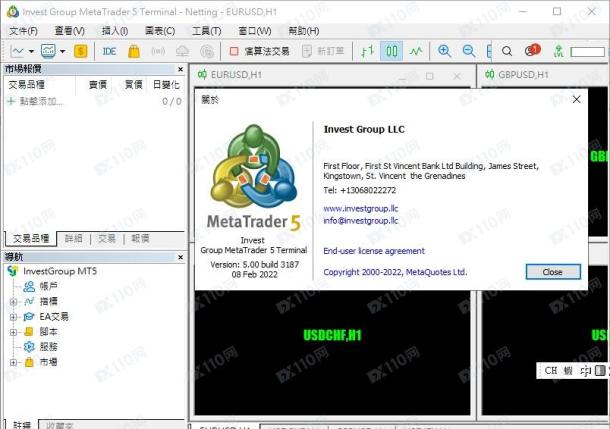Select the EURUSD,H1 chart window title
Image resolution: width=610 pixels, height=429 pixels.
pyautogui.click(x=236, y=75)
